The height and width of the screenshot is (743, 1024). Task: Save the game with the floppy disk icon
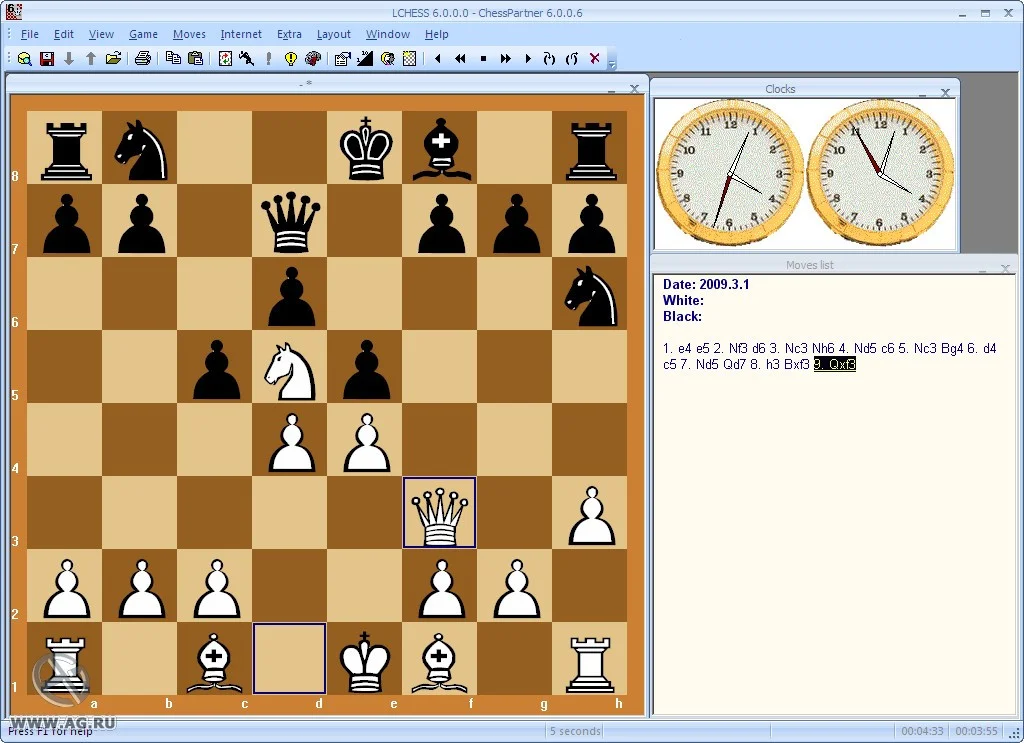[47, 59]
